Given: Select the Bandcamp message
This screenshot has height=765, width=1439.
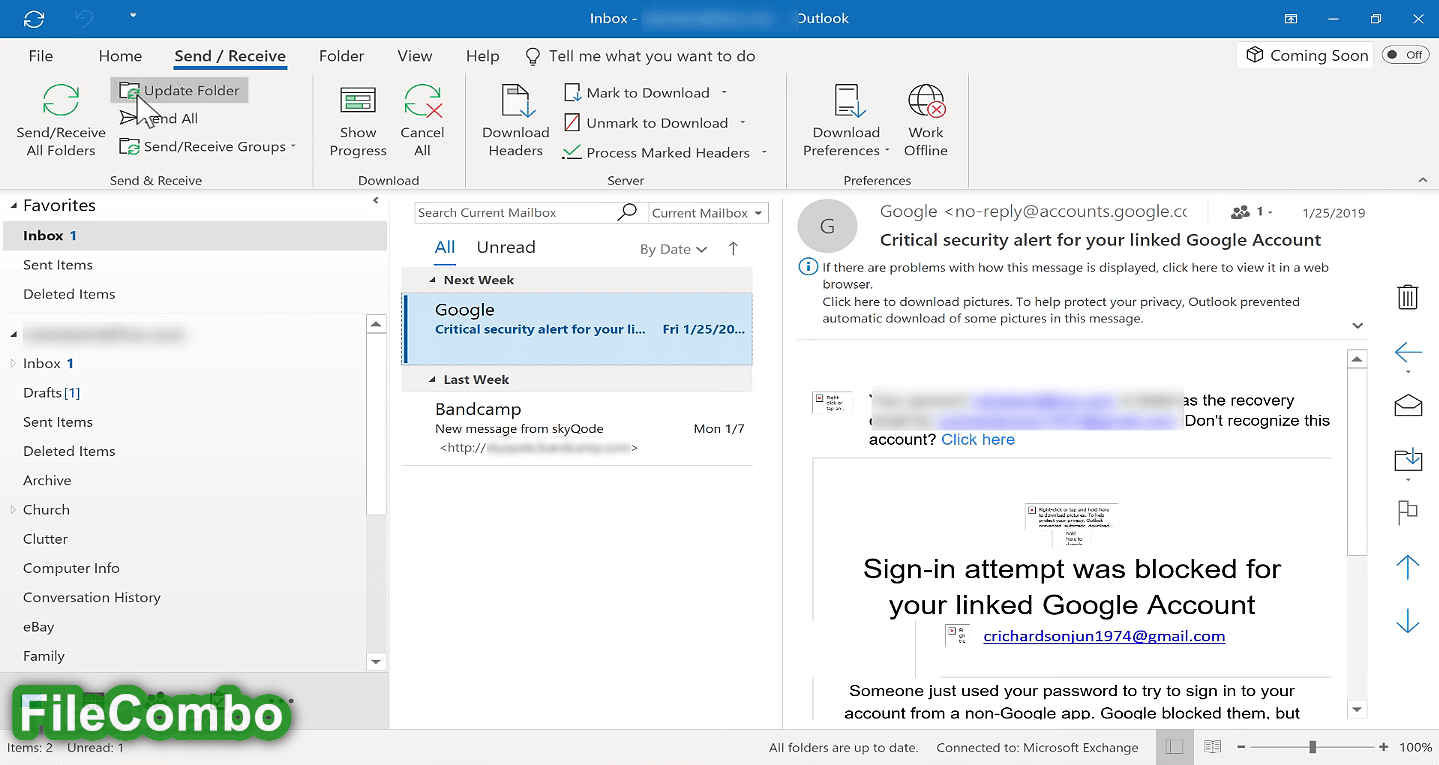Looking at the screenshot, I should 577,429.
